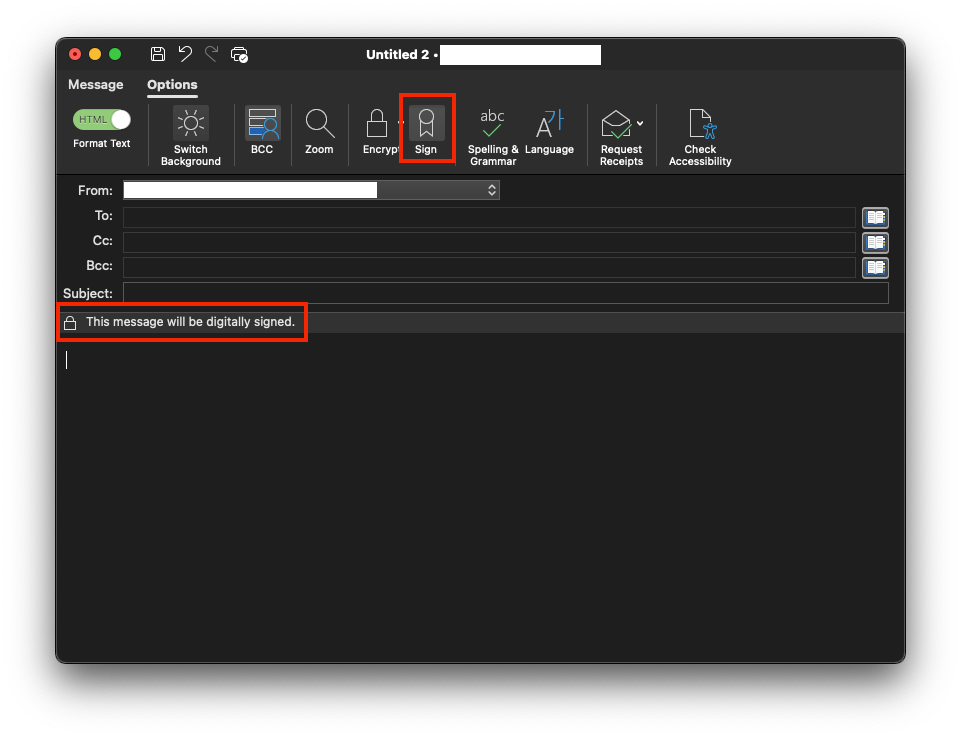The width and height of the screenshot is (961, 737).
Task: Click into the Cc field
Action: tap(489, 241)
